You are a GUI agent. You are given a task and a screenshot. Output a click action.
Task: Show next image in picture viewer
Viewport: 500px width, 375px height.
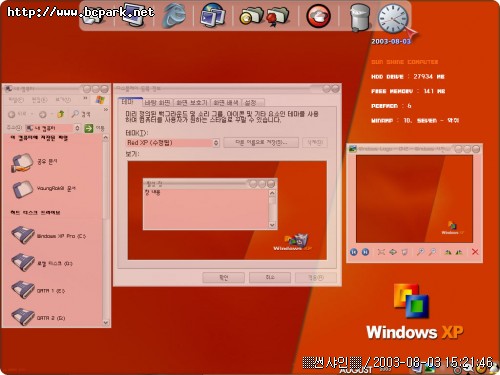pos(365,252)
